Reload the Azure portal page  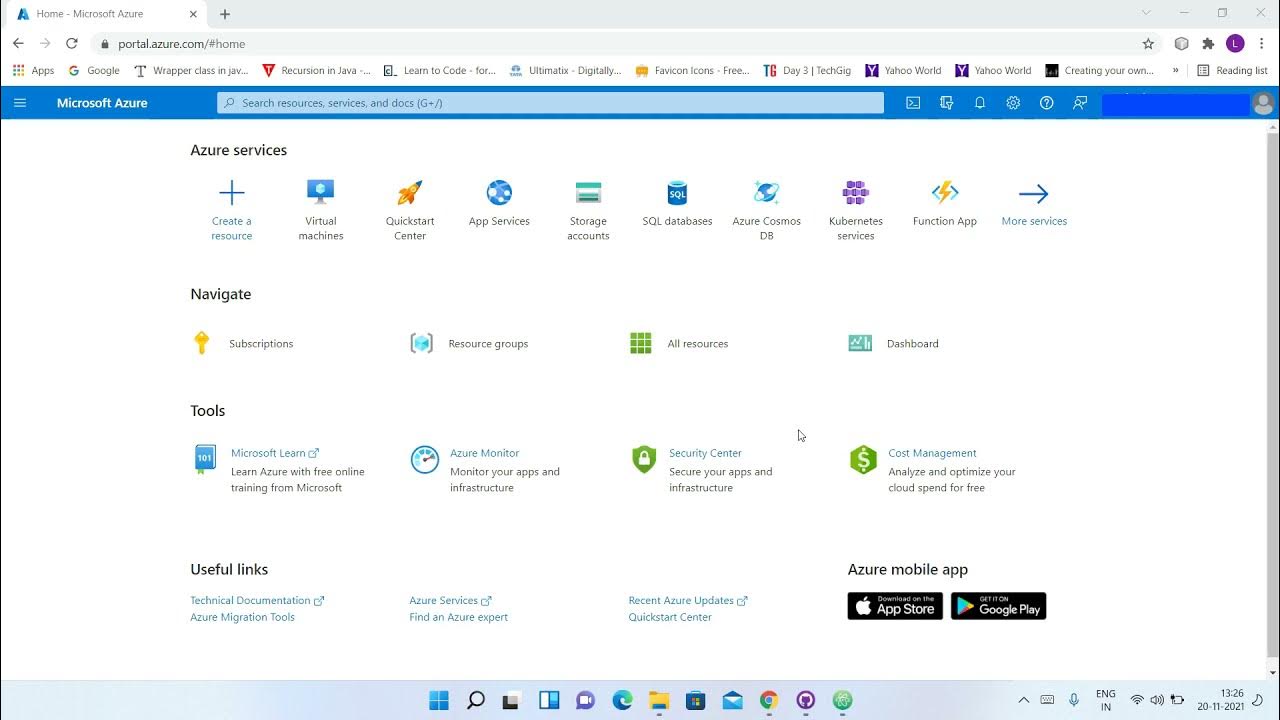click(71, 44)
